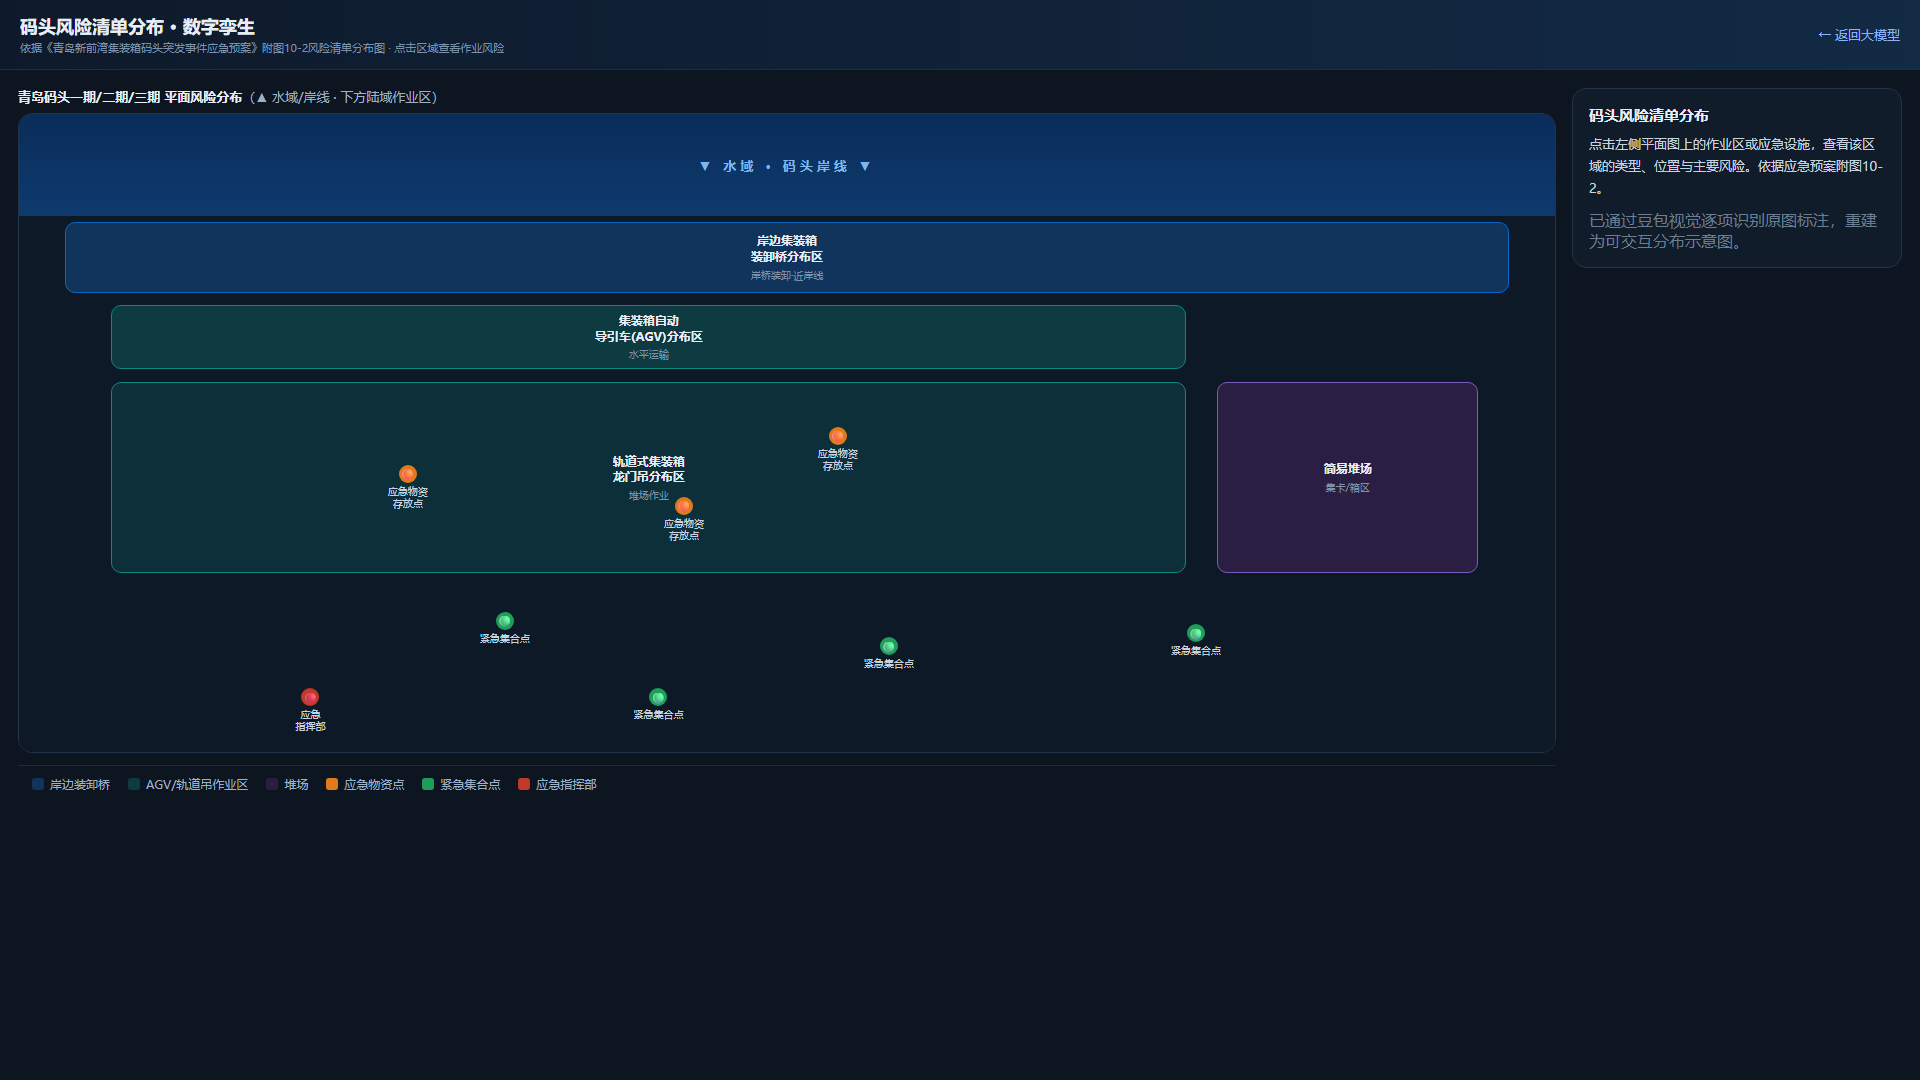Click the bottom-most green 紧急集合点 marker
This screenshot has width=1920, height=1080.
pos(658,697)
